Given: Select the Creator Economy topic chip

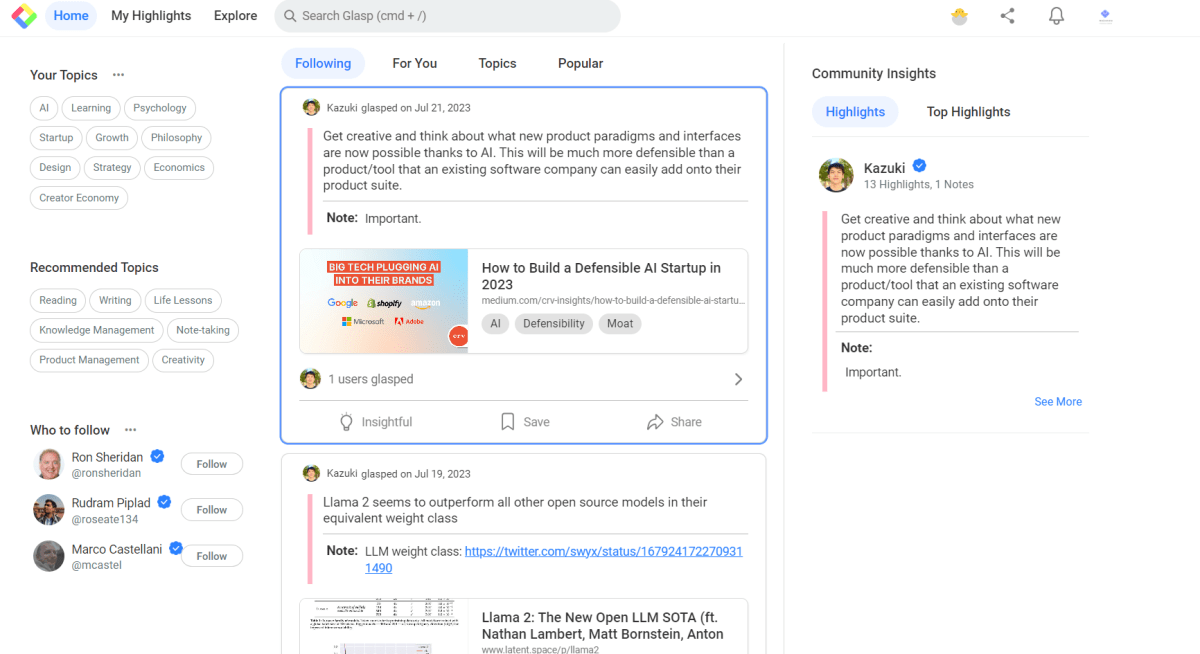Looking at the screenshot, I should coord(79,198).
